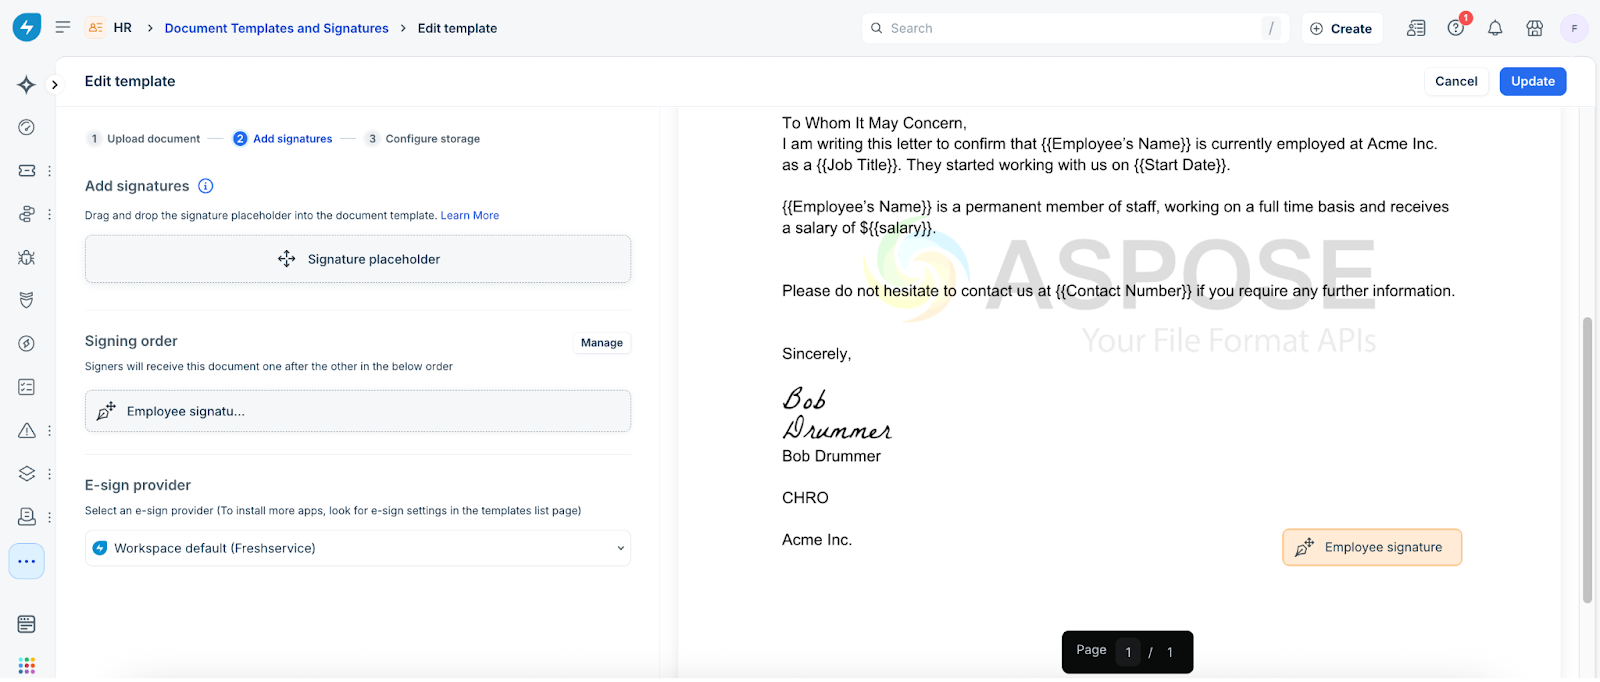Open the stamp/purchase icon in sidebar
This screenshot has width=1600, height=682.
(27, 517)
